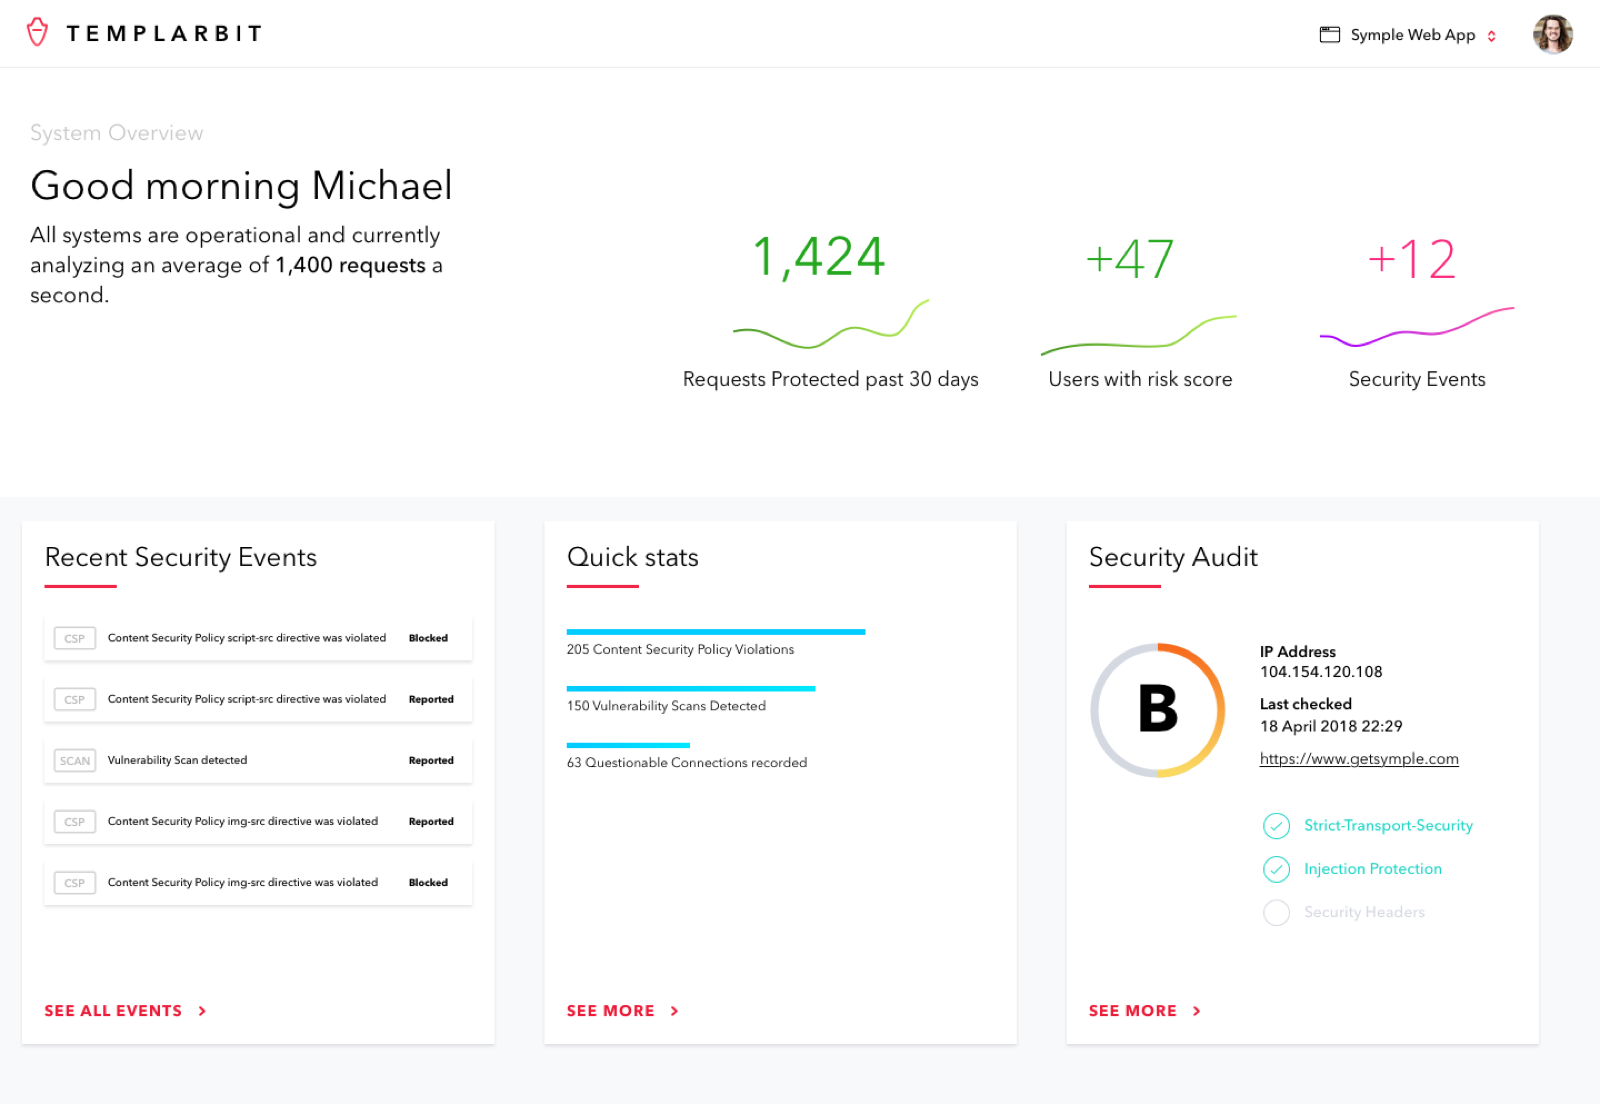Click the Good morning Michael greeting
Image resolution: width=1600 pixels, height=1104 pixels.
tap(241, 186)
